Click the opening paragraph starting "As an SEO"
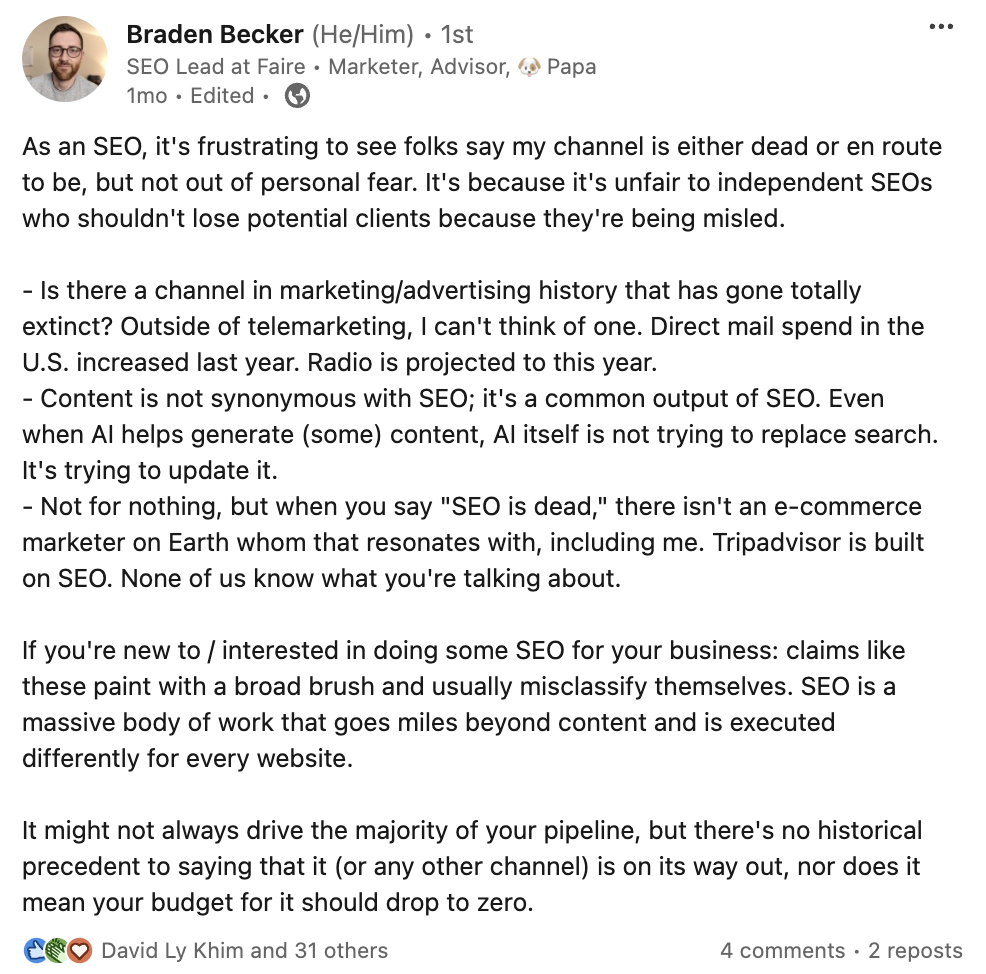This screenshot has width=986, height=974. point(480,182)
